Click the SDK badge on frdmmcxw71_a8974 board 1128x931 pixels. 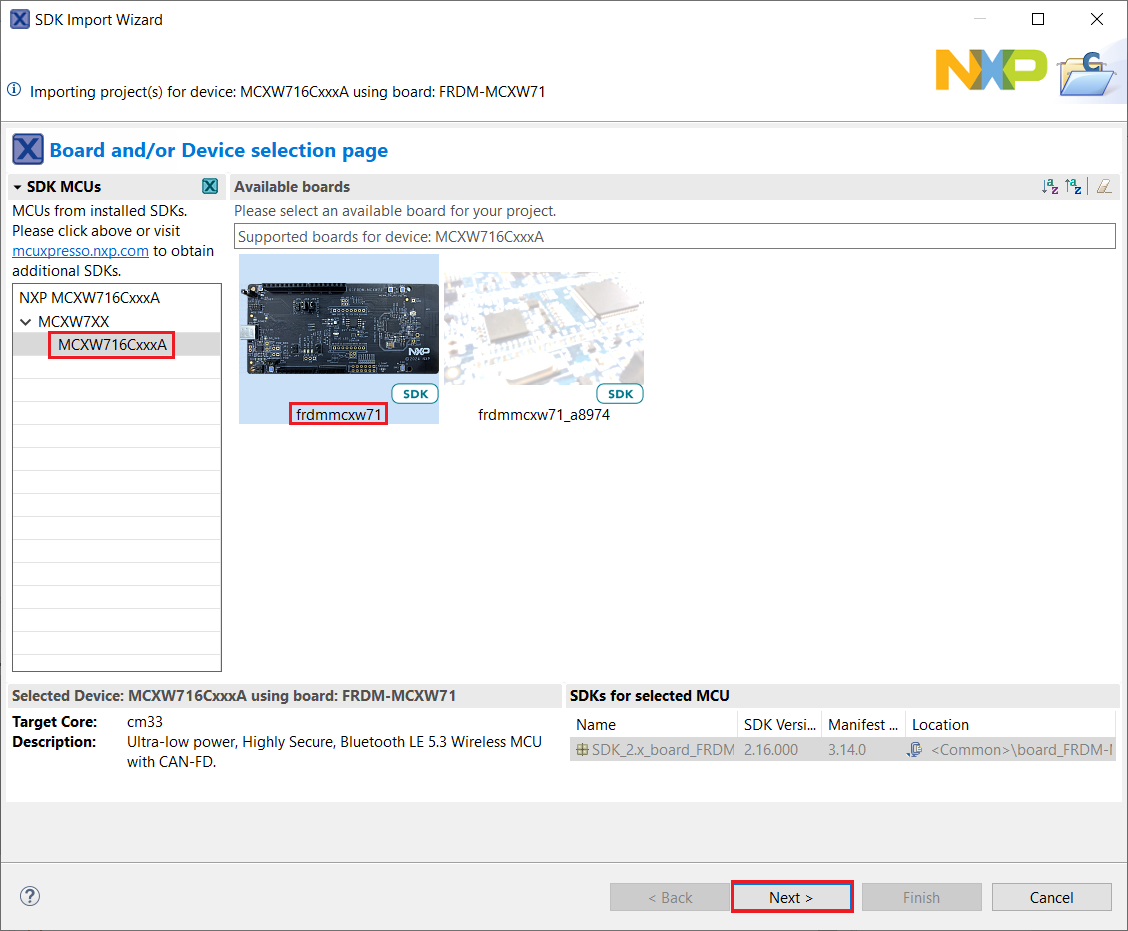click(620, 394)
